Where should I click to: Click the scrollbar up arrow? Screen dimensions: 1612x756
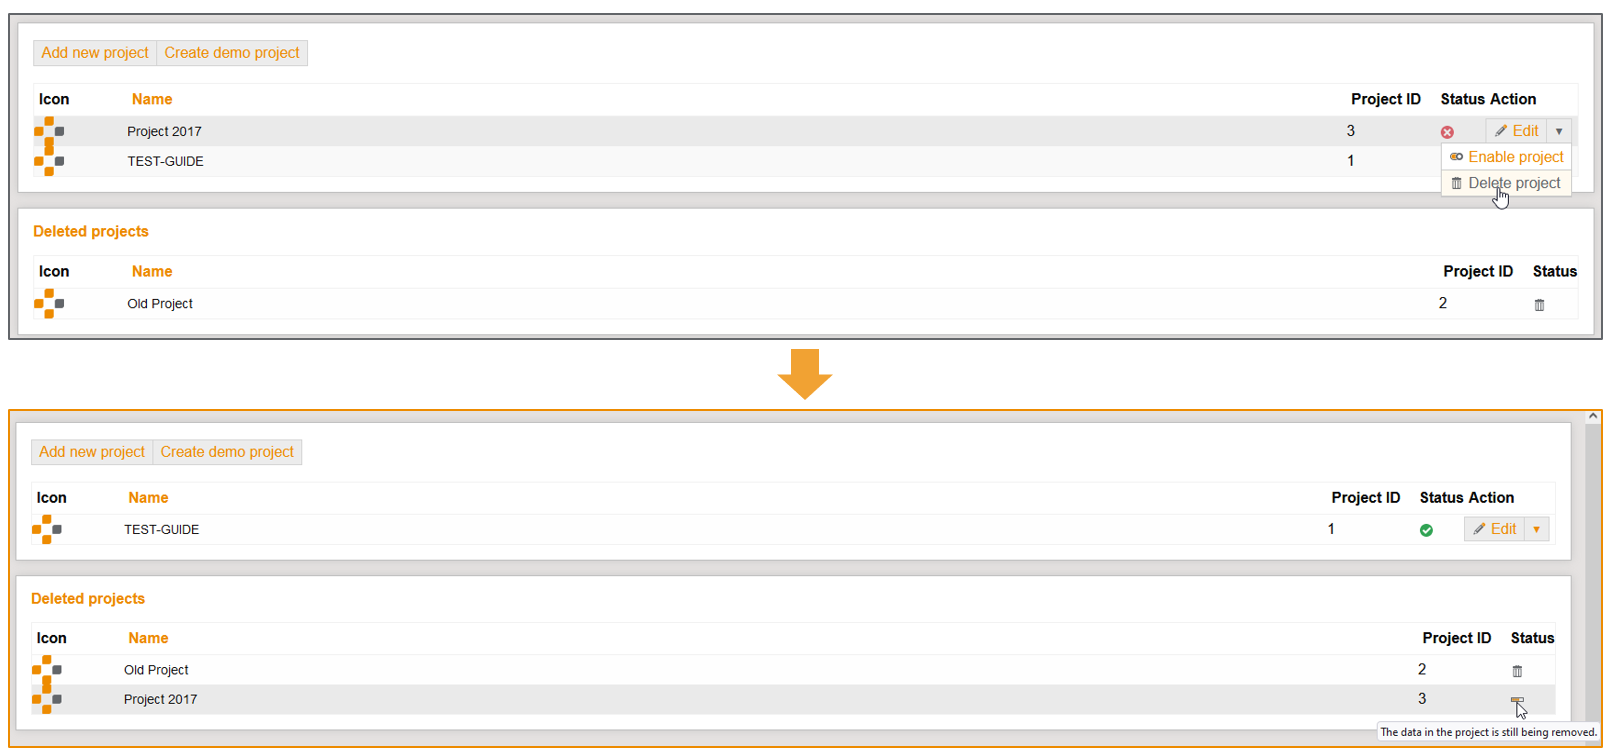click(x=1593, y=417)
